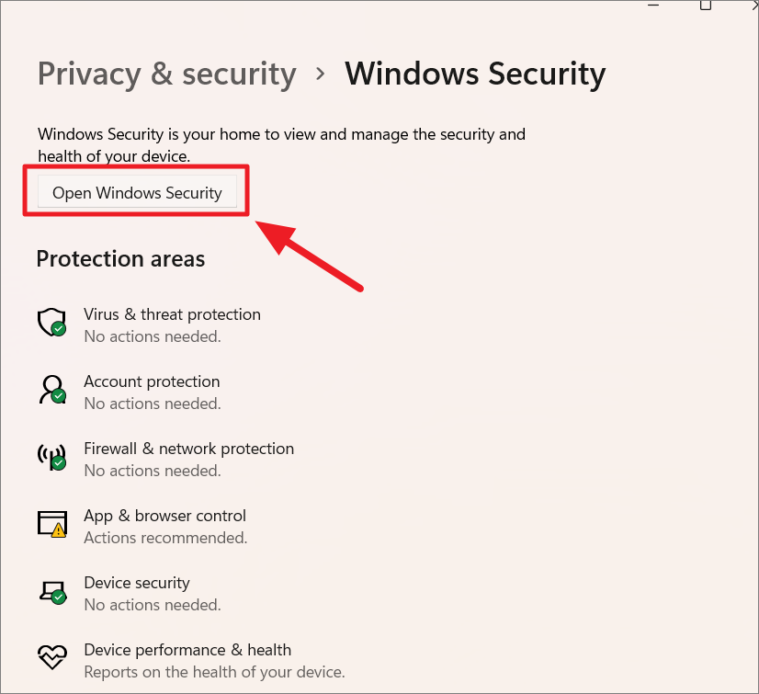Click the Account protection person icon
759x694 pixels.
click(52, 390)
